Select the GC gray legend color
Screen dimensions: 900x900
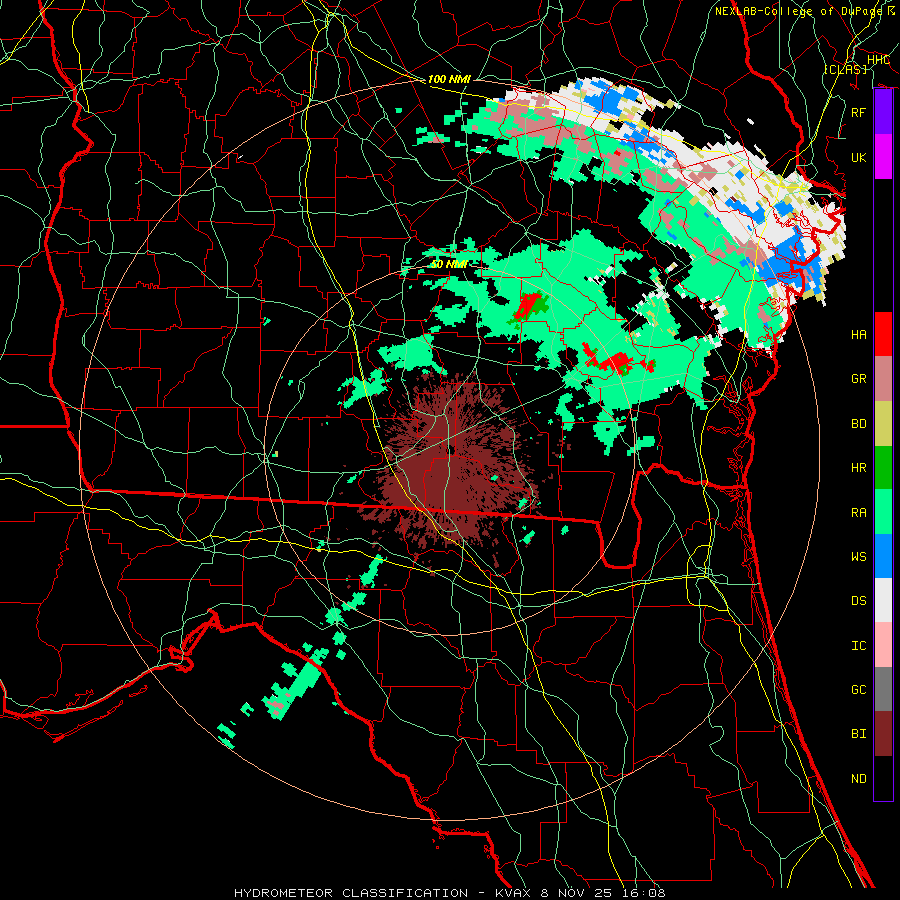tap(883, 689)
